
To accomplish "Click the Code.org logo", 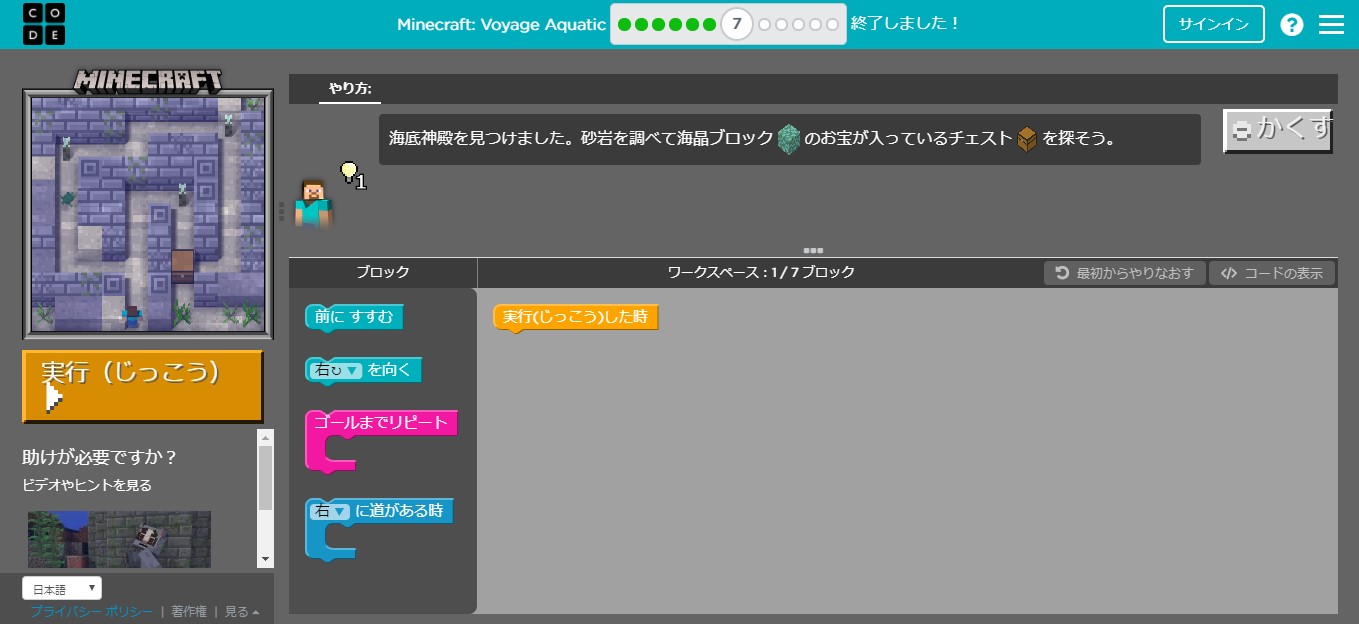I will click(x=44, y=24).
